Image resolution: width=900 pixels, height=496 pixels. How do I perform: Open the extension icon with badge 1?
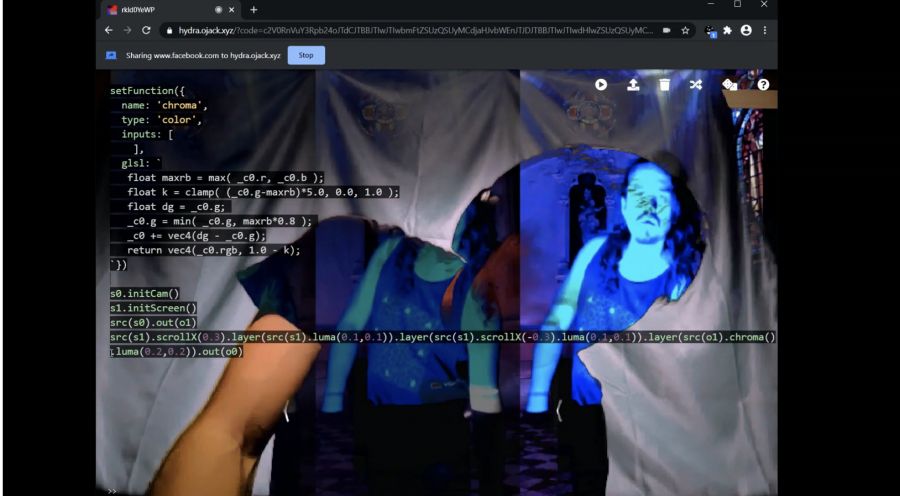click(711, 31)
